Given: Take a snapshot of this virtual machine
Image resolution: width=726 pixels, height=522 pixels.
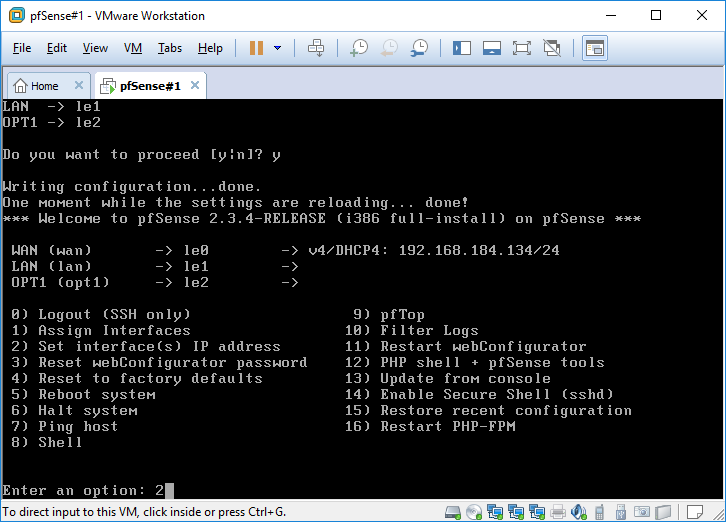Looking at the screenshot, I should (359, 48).
